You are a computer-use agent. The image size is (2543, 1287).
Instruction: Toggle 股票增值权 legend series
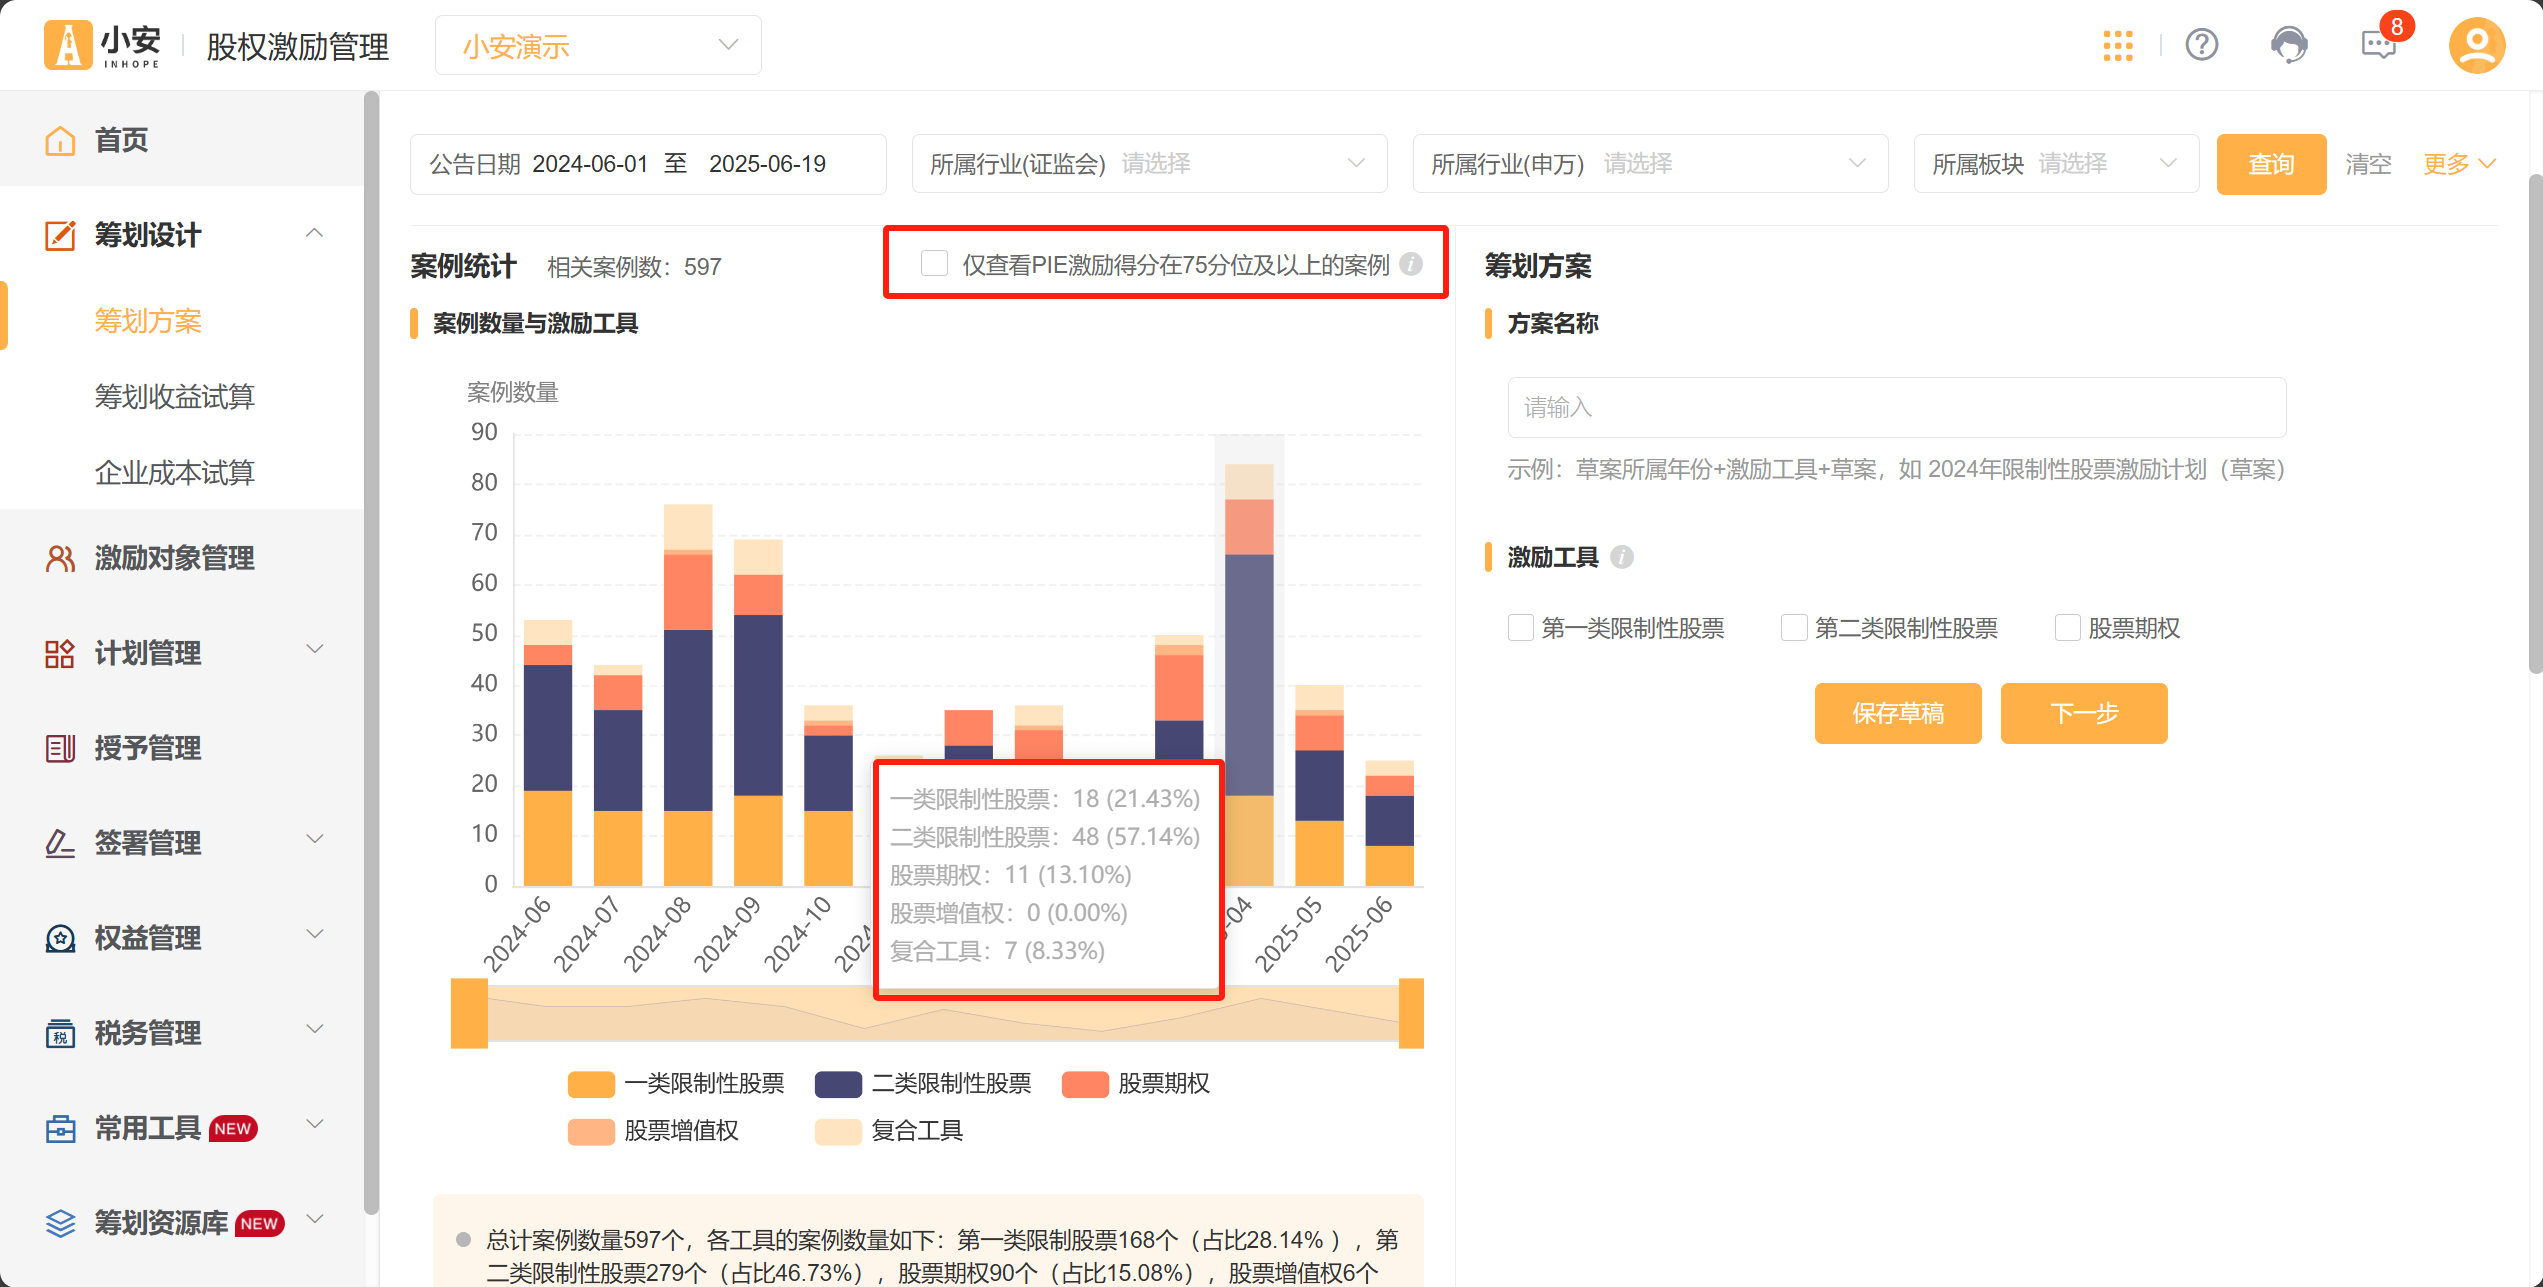653,1131
